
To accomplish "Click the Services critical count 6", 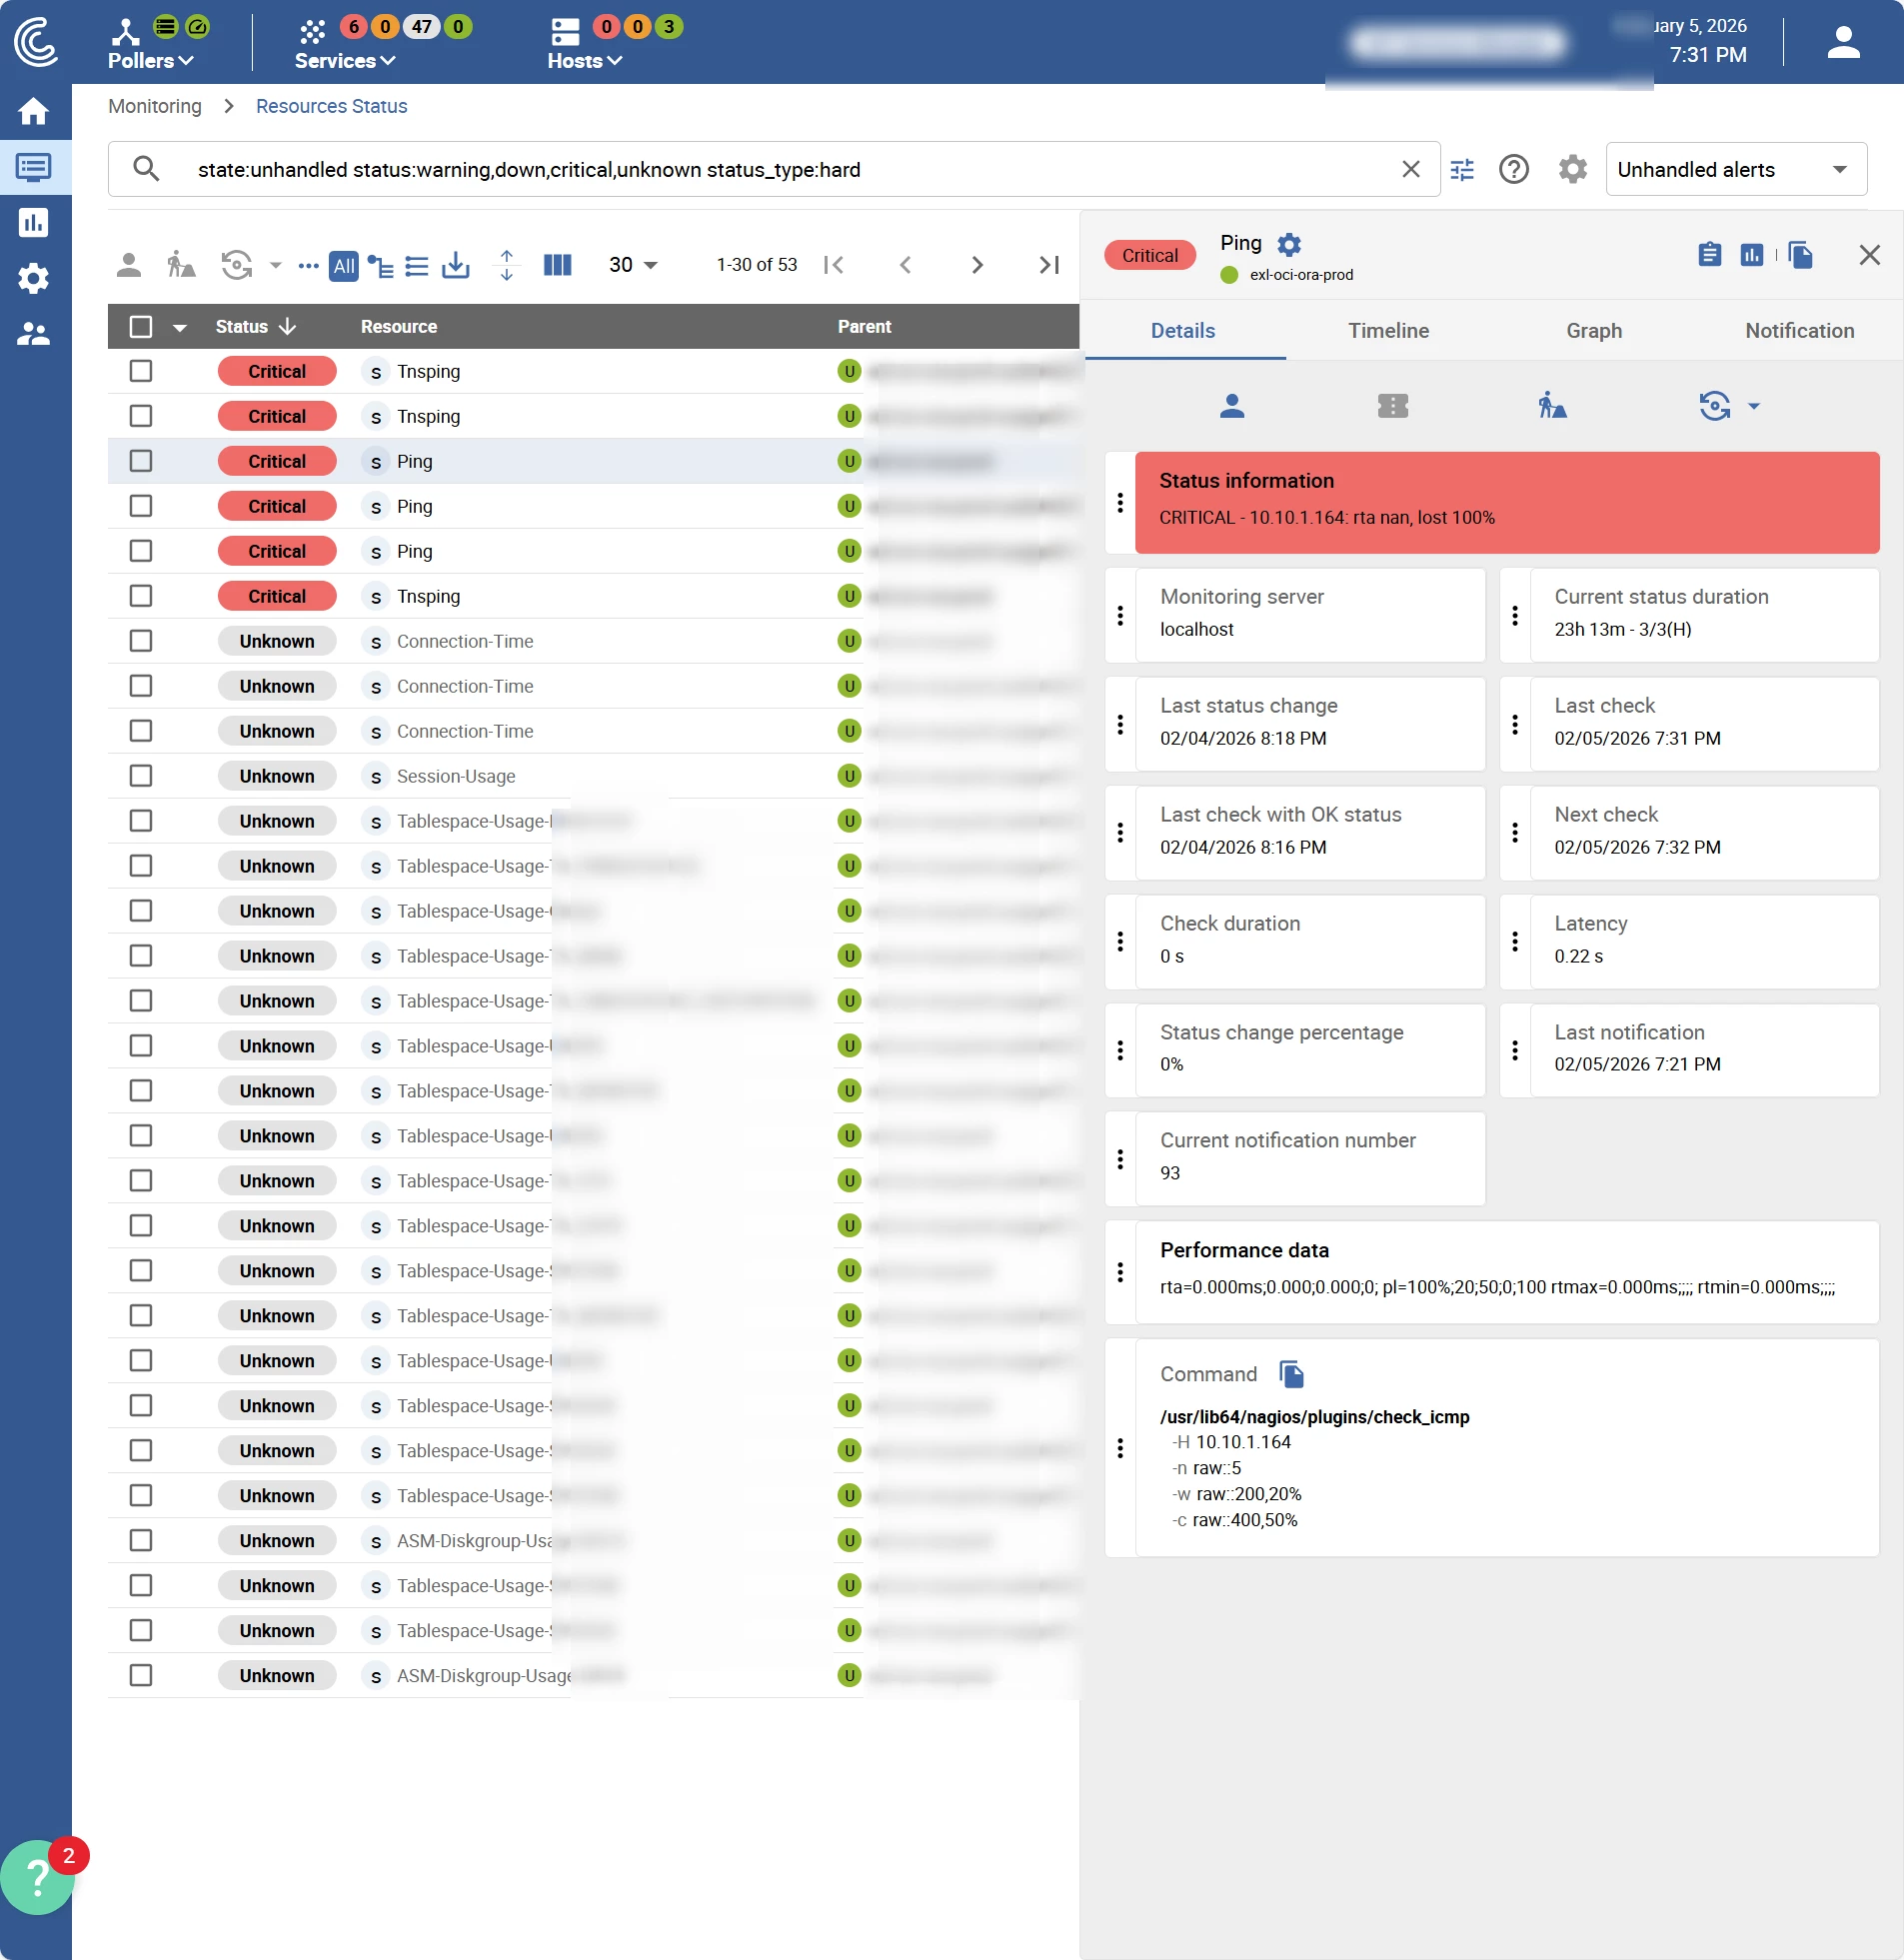I will coord(354,27).
